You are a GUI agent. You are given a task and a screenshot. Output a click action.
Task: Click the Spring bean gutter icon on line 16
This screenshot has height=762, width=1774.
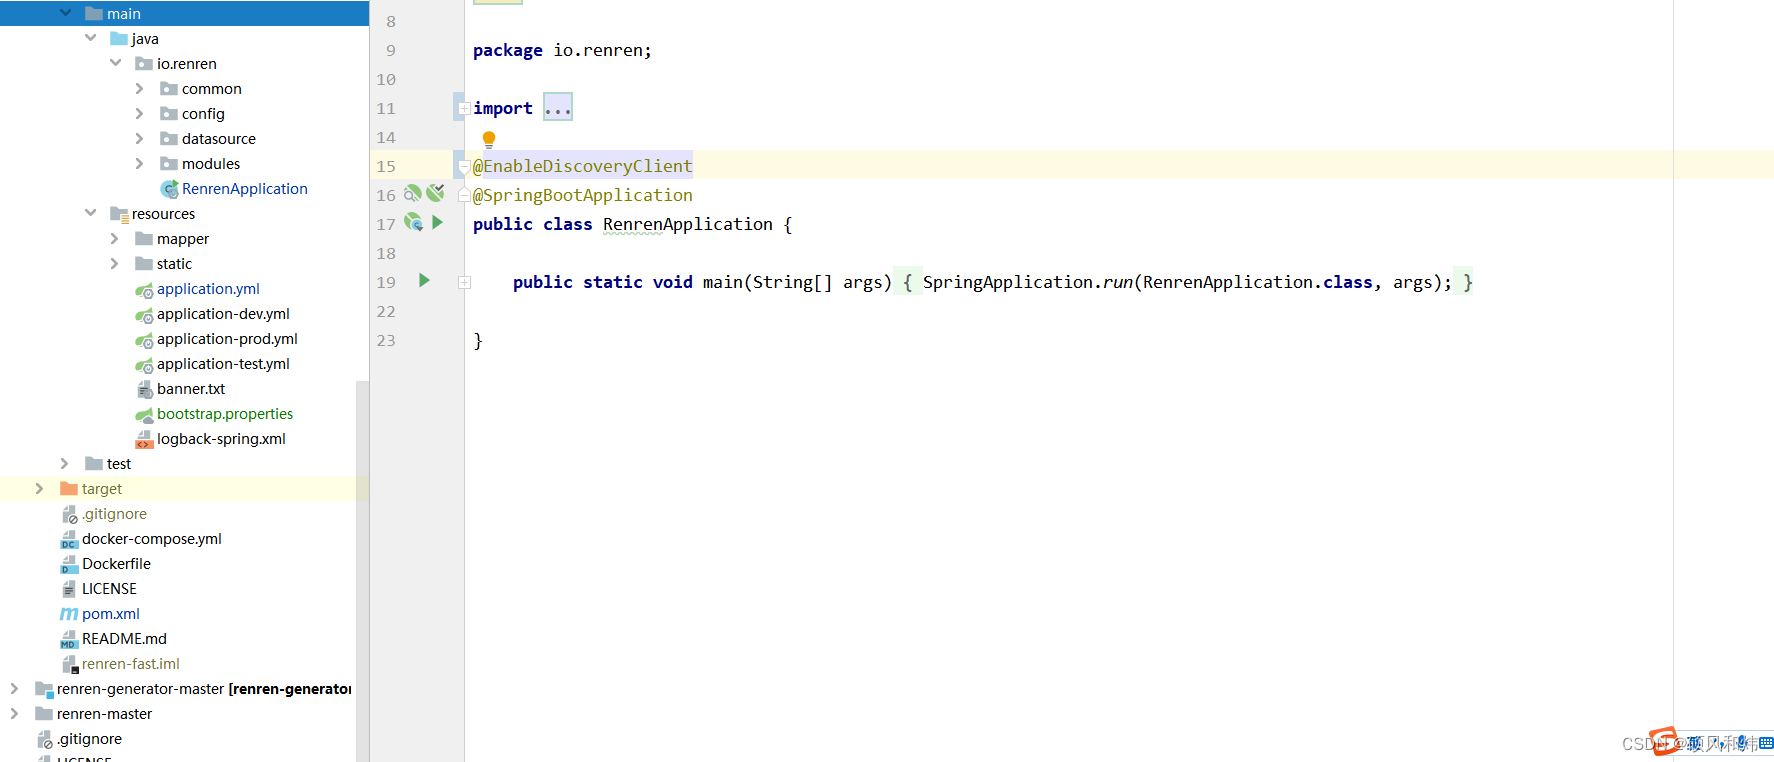[413, 193]
